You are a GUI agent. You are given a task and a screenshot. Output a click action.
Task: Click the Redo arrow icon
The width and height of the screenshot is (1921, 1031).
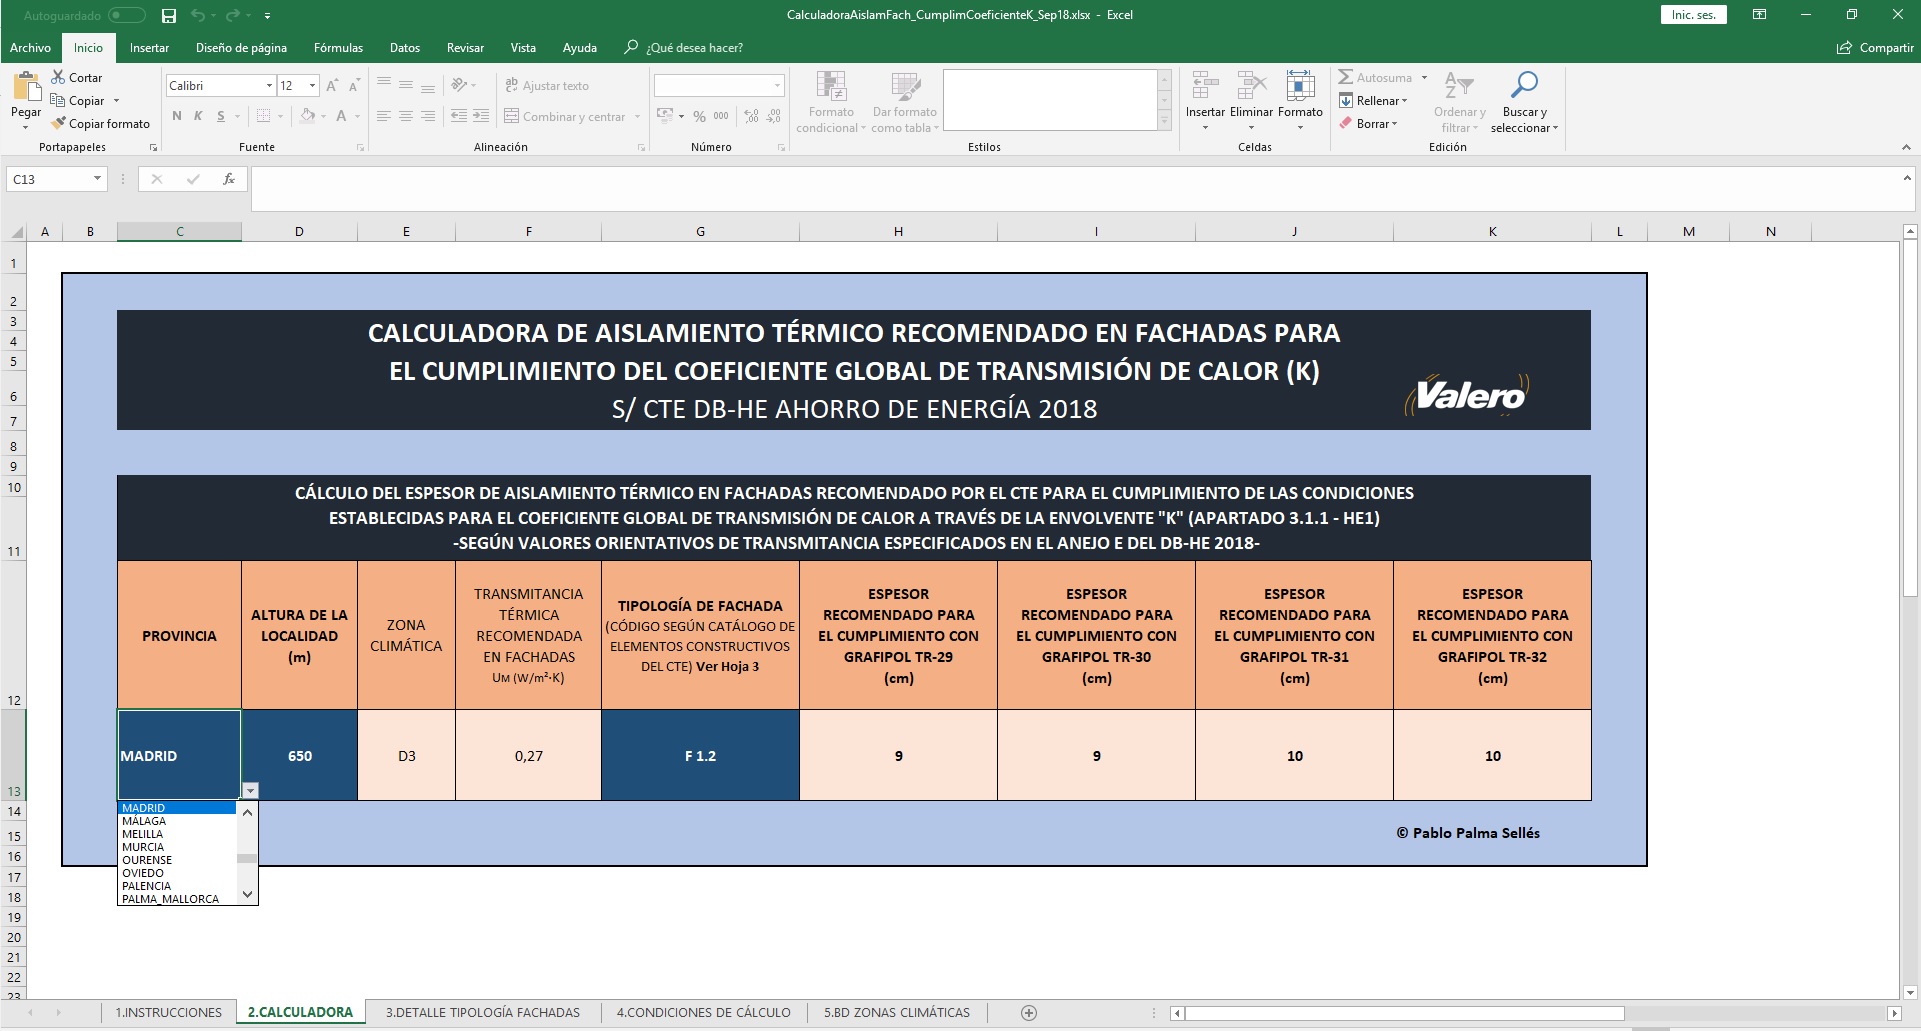point(232,15)
